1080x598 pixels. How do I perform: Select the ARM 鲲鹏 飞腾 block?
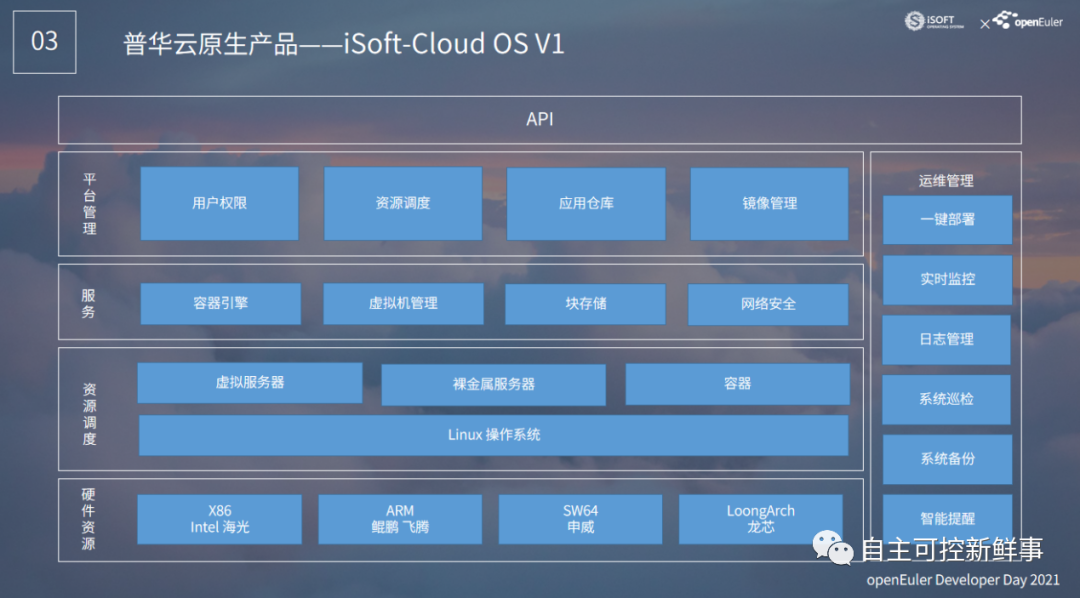(x=399, y=519)
